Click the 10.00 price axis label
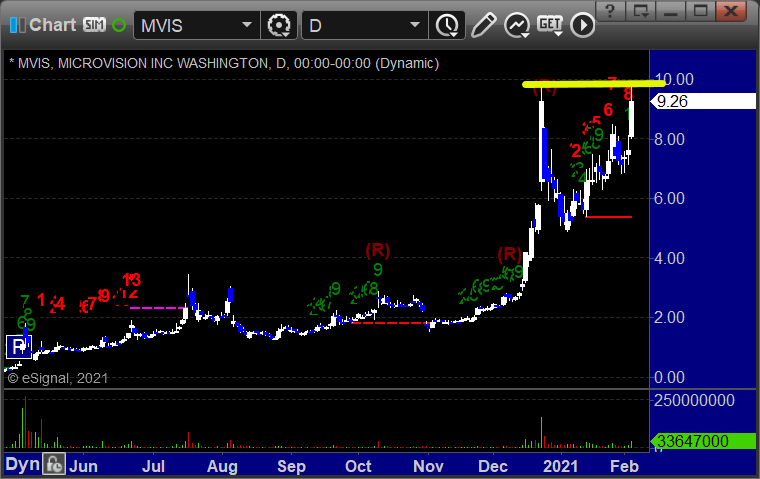Viewport: 760px width, 479px height. (674, 79)
